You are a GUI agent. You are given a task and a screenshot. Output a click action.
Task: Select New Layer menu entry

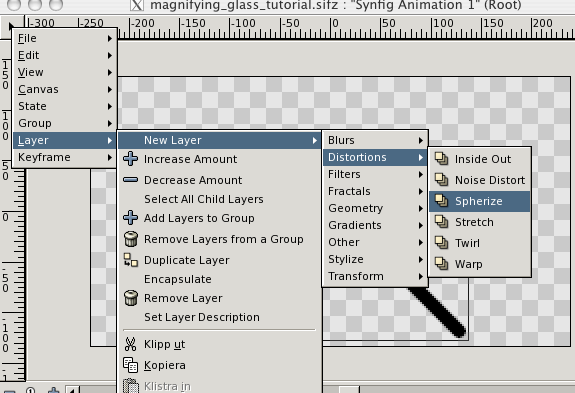tap(219, 140)
